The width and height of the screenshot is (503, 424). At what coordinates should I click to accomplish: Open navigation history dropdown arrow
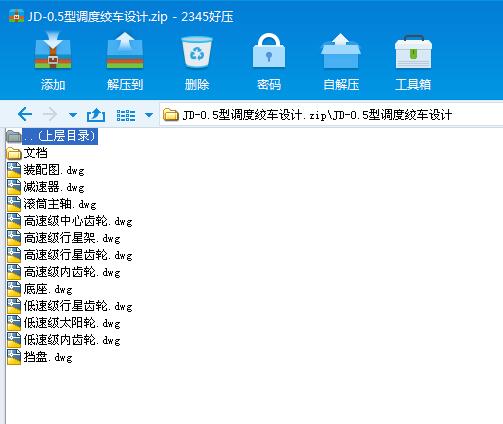pos(73,115)
